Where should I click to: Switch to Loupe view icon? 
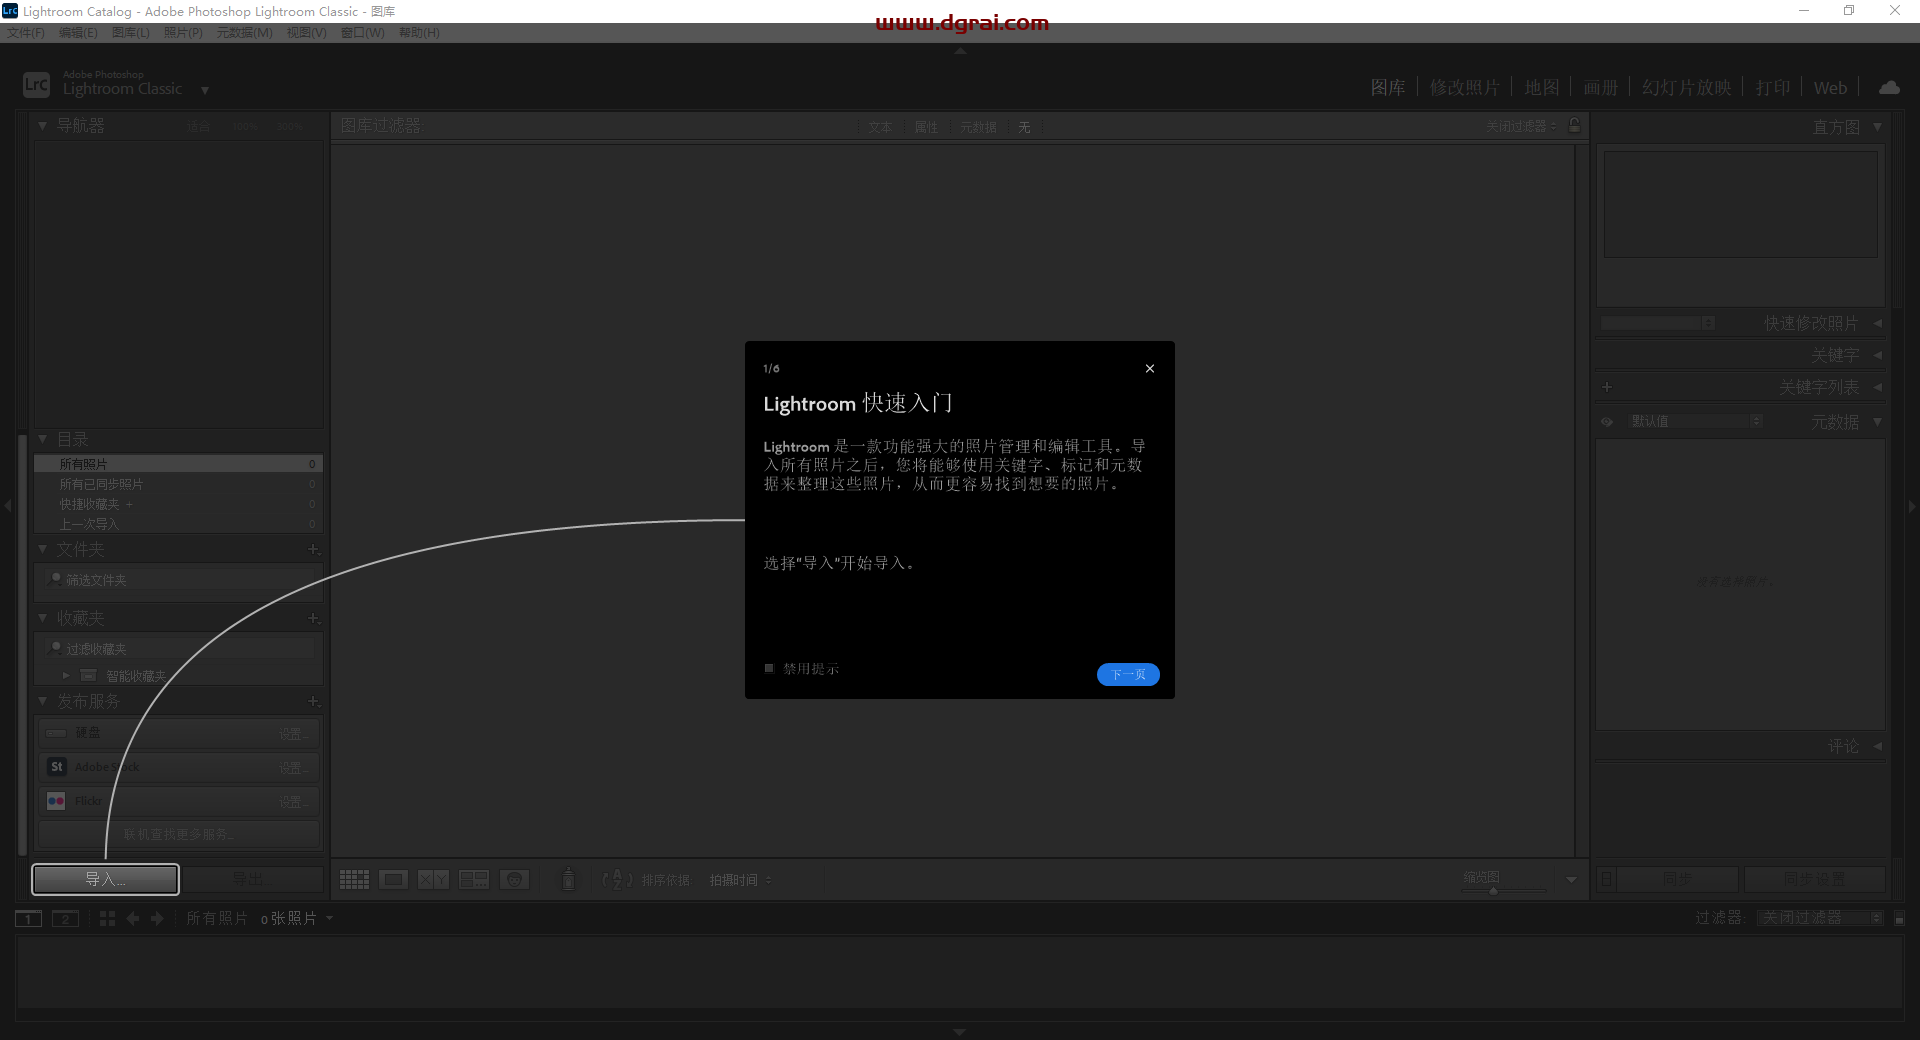[x=393, y=880]
